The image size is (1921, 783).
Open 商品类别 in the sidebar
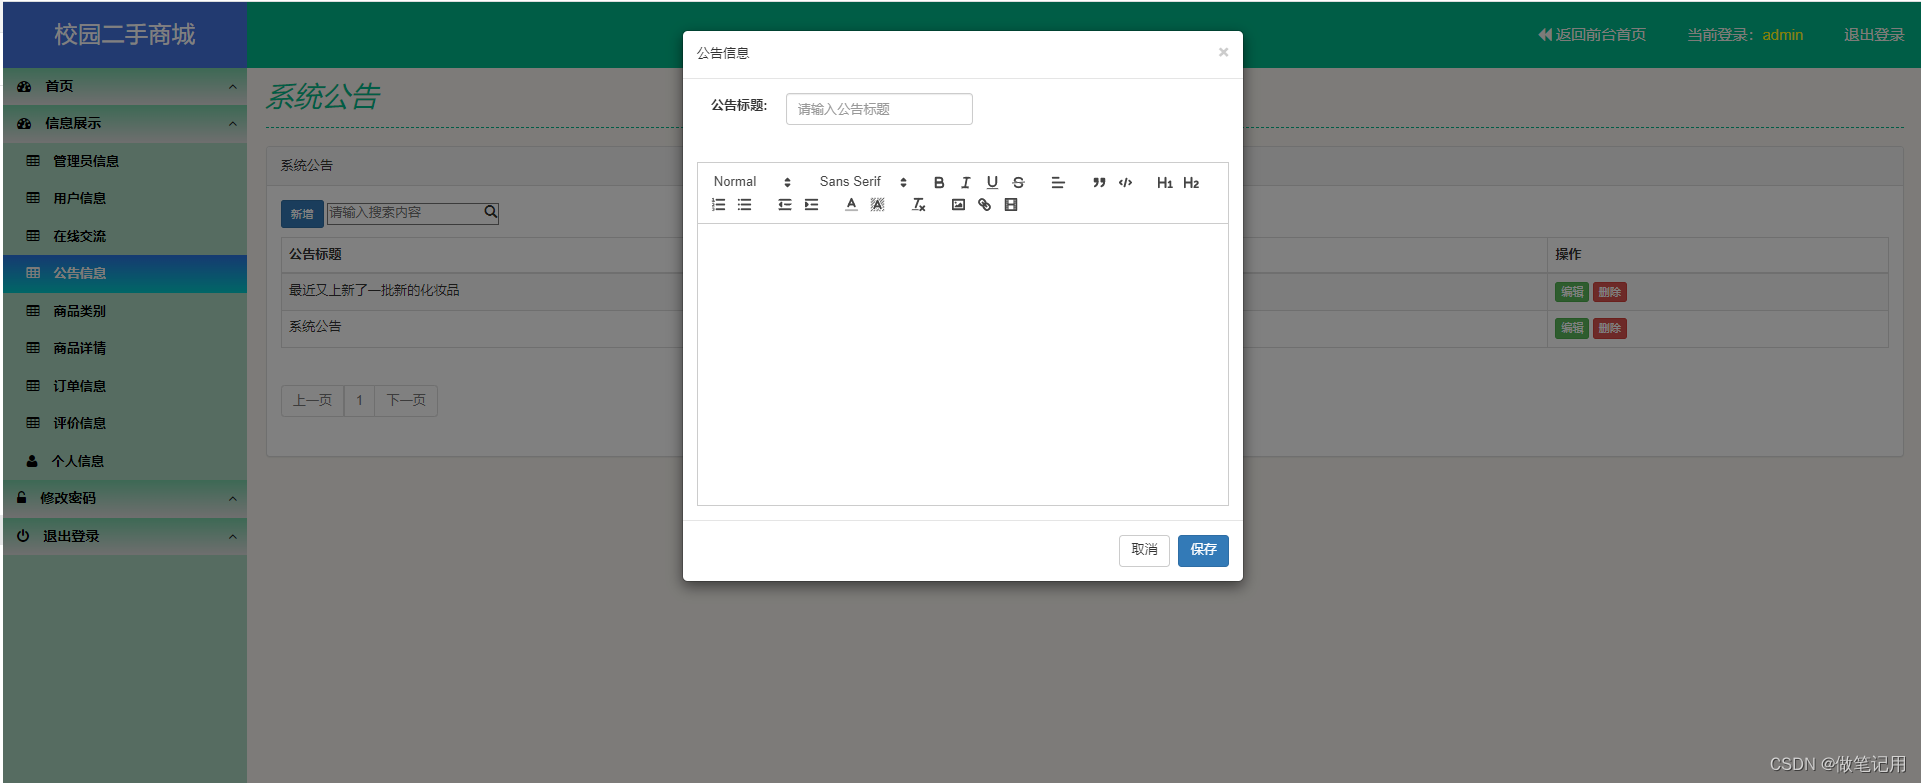point(125,311)
